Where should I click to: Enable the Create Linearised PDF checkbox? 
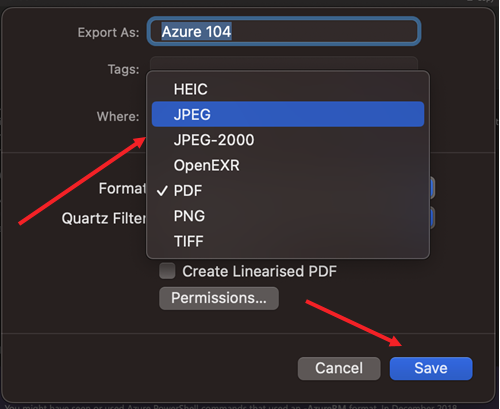(167, 271)
